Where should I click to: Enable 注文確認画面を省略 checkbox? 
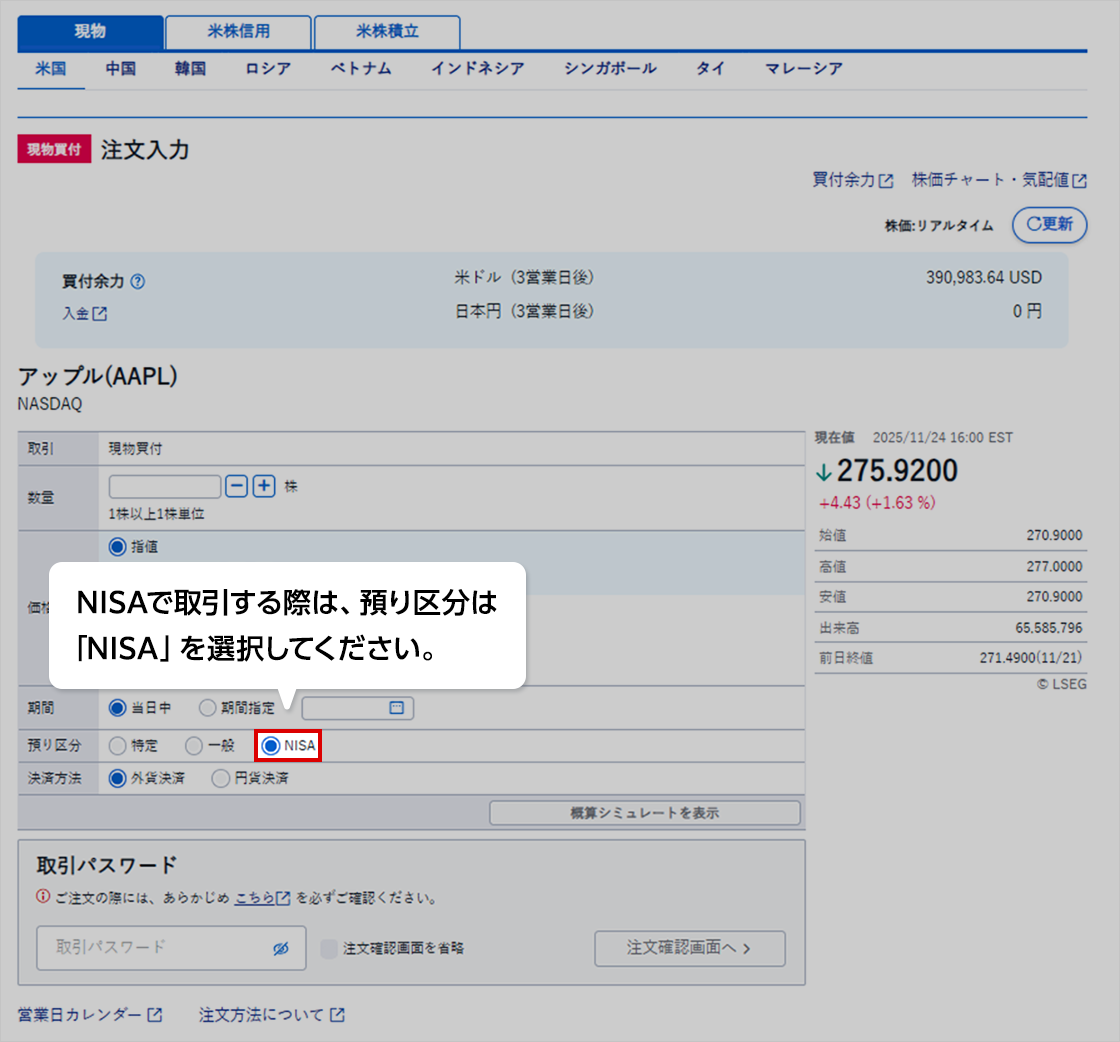(x=329, y=948)
